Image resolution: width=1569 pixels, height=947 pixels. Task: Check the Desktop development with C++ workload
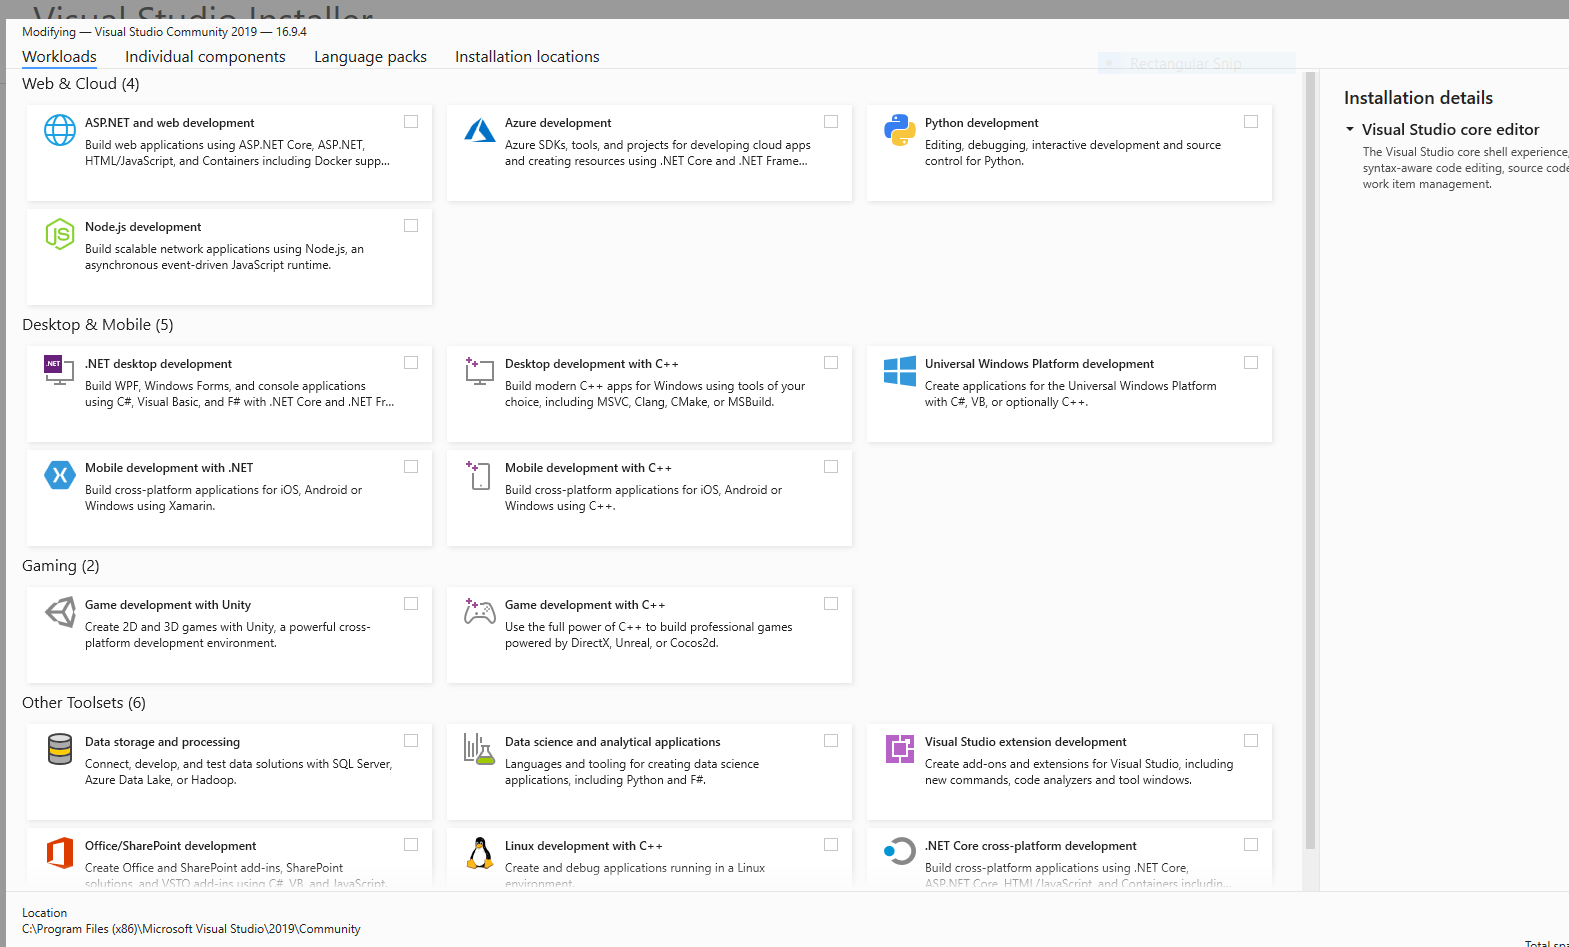pyautogui.click(x=831, y=363)
